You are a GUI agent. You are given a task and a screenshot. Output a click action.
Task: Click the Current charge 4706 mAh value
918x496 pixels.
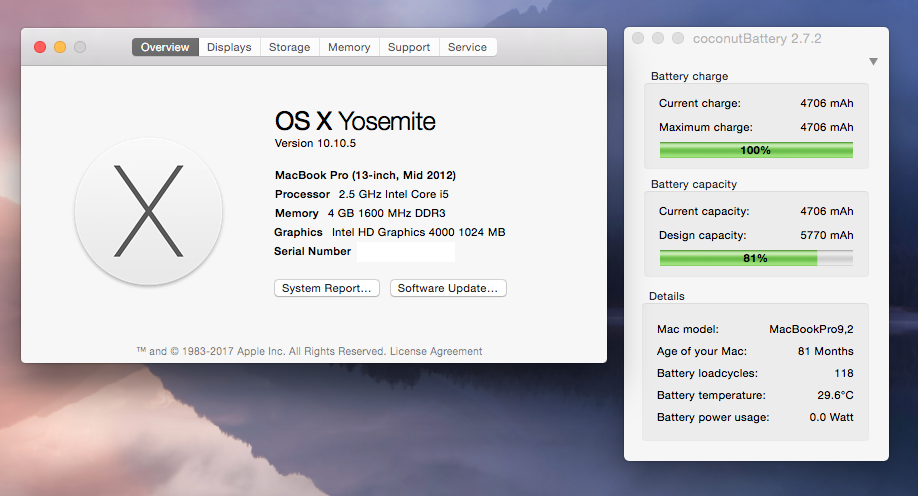[x=827, y=103]
